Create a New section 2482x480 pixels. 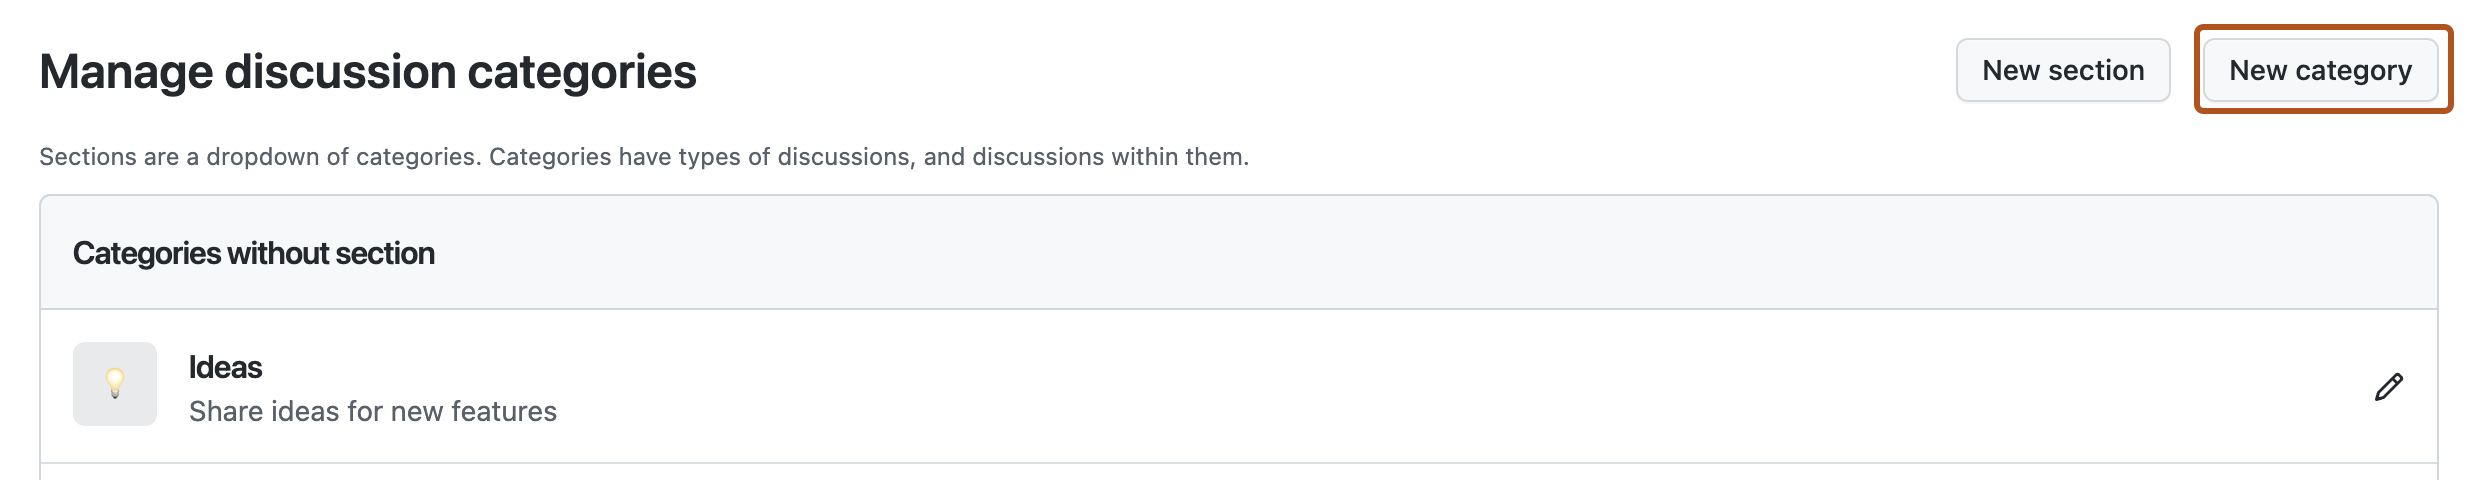pyautogui.click(x=2062, y=70)
